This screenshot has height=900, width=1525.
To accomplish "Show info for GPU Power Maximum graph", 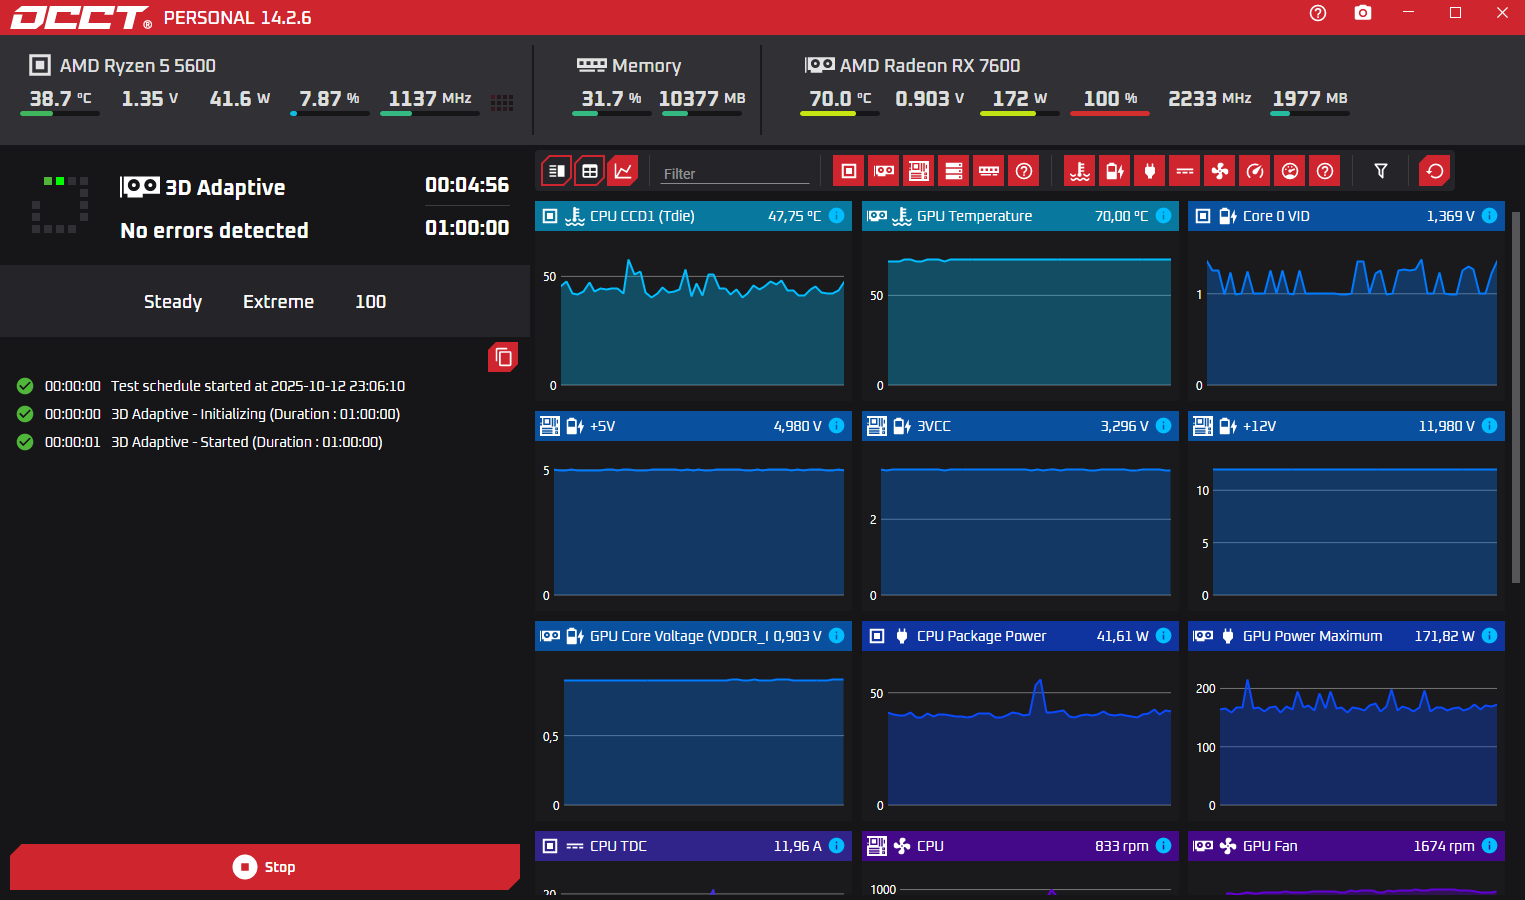I will pos(1489,636).
